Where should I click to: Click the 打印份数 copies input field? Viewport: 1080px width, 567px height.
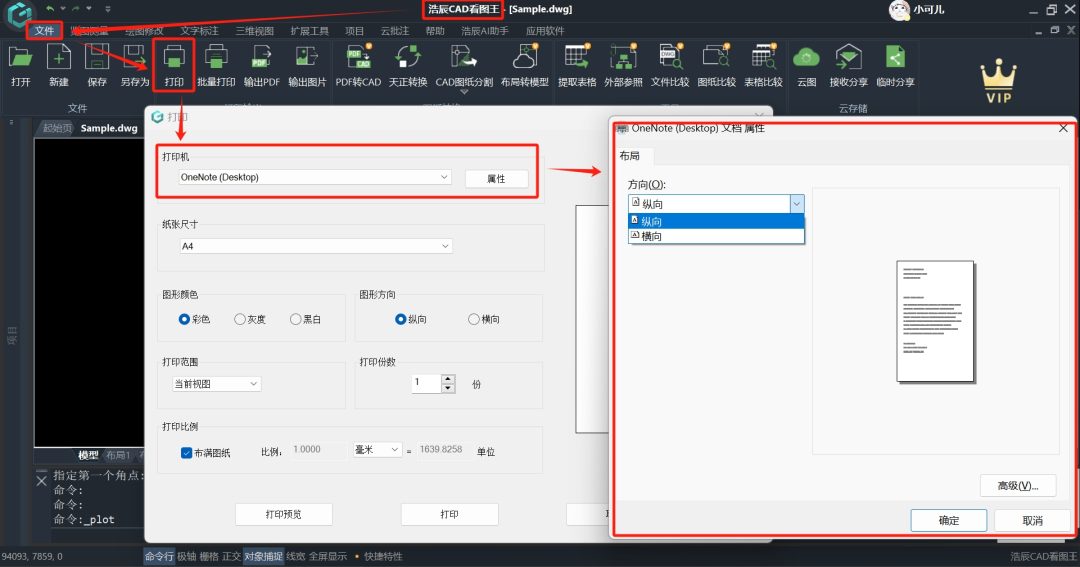coord(426,384)
